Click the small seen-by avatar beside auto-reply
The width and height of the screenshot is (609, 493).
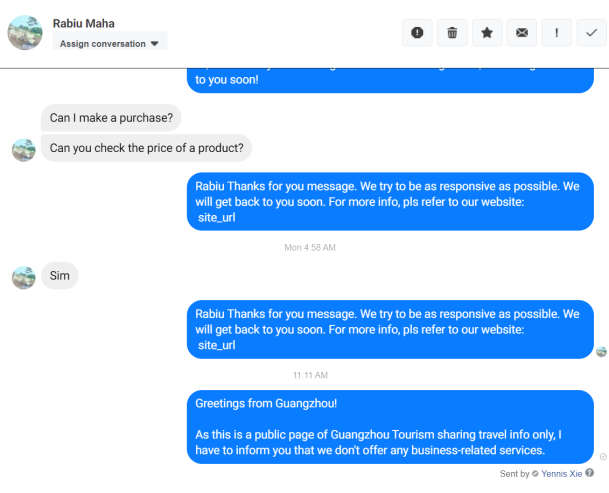coord(601,352)
